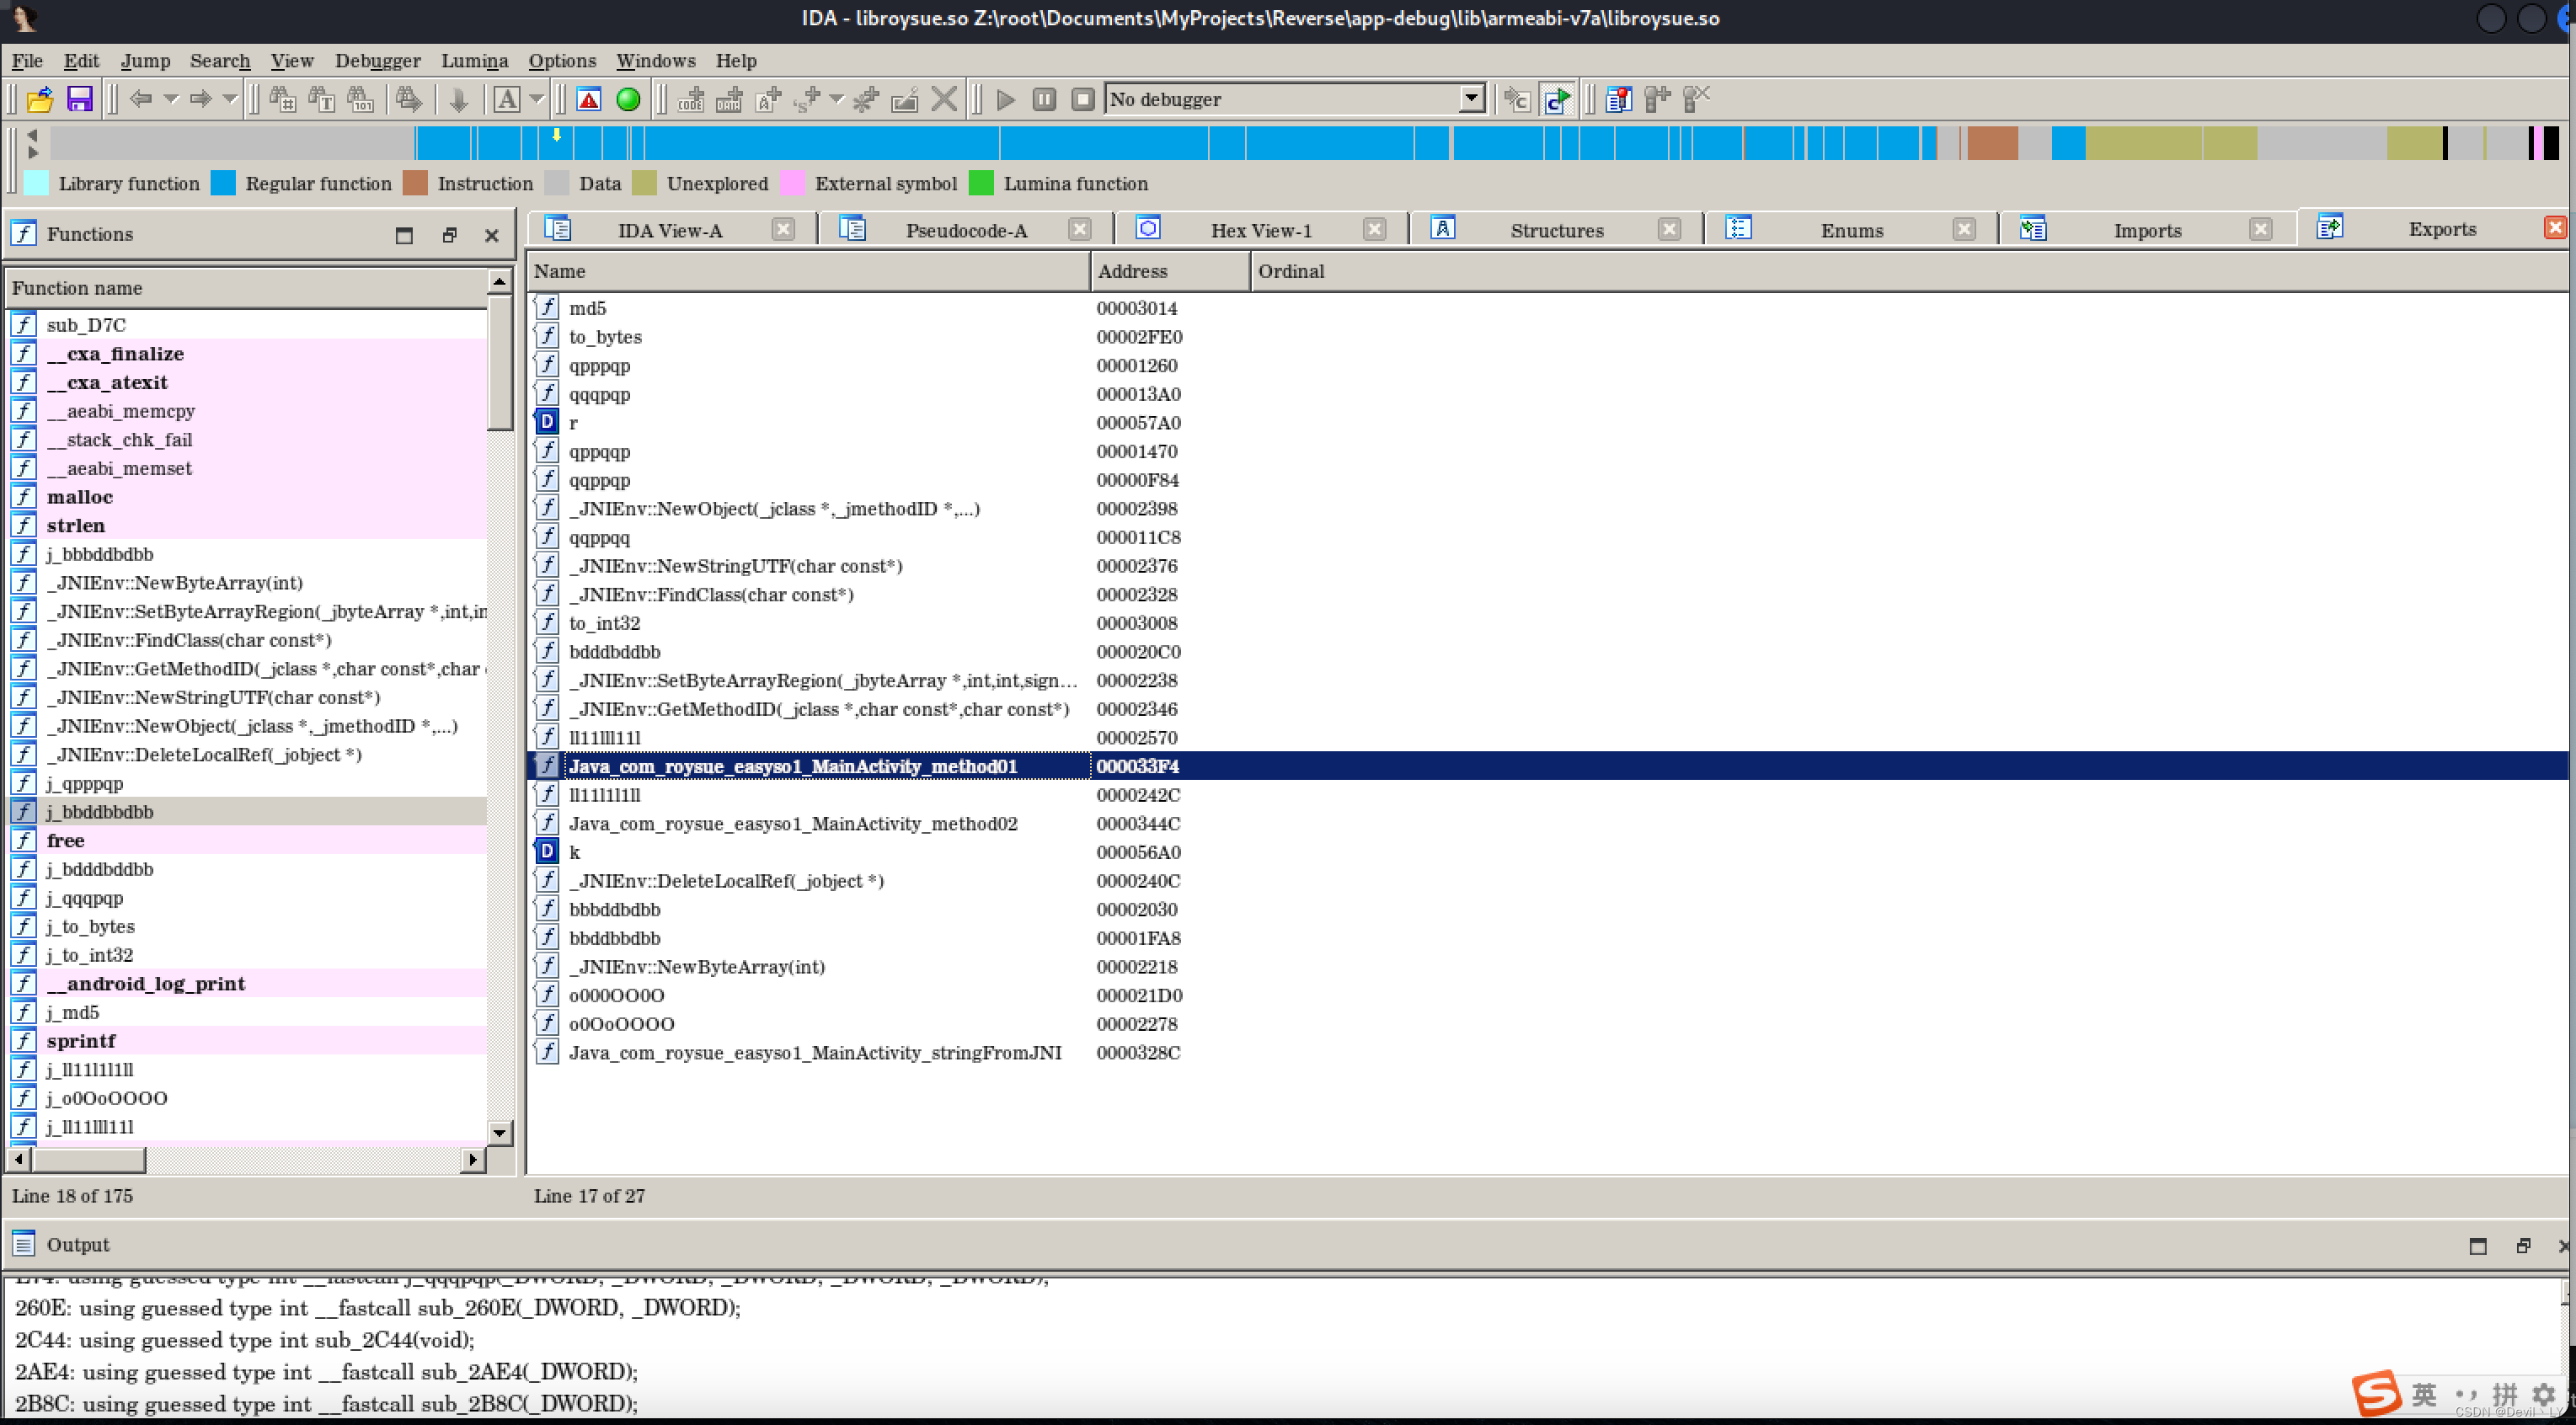Screen dimensions: 2576x1425
Task: Click the breakpoint list toolbar icon
Action: (x=1619, y=99)
